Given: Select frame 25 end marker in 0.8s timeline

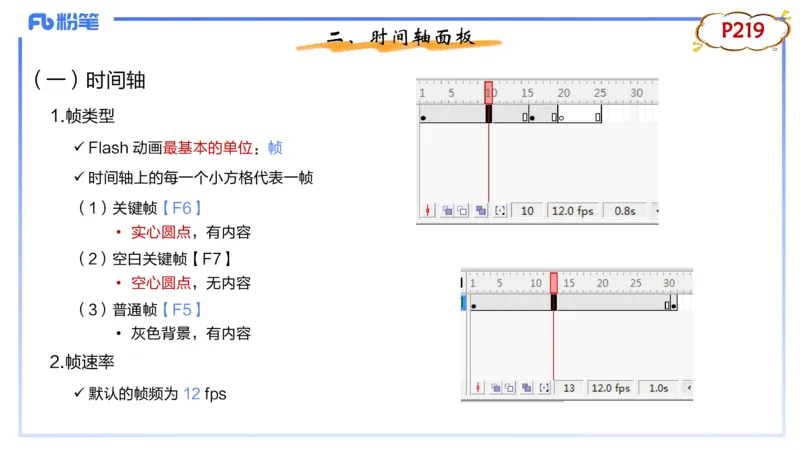Looking at the screenshot, I should (597, 117).
